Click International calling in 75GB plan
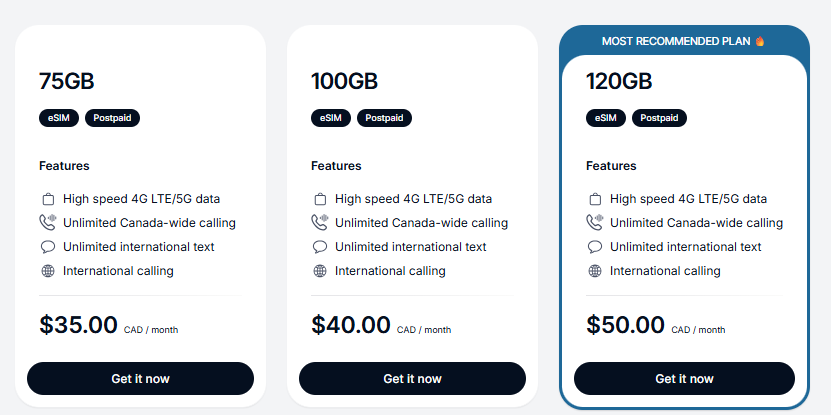The image size is (831, 415). tap(118, 271)
